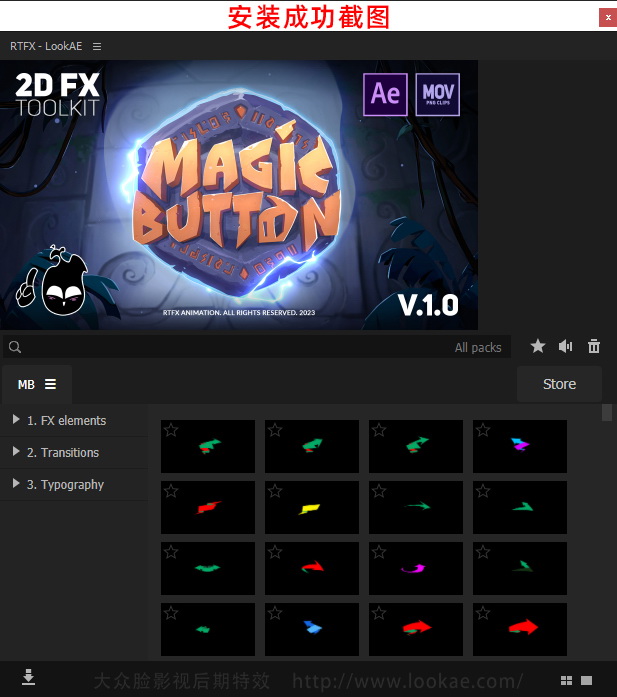Select the blue-magenta arrow preset
The width and height of the screenshot is (617, 697).
[520, 446]
